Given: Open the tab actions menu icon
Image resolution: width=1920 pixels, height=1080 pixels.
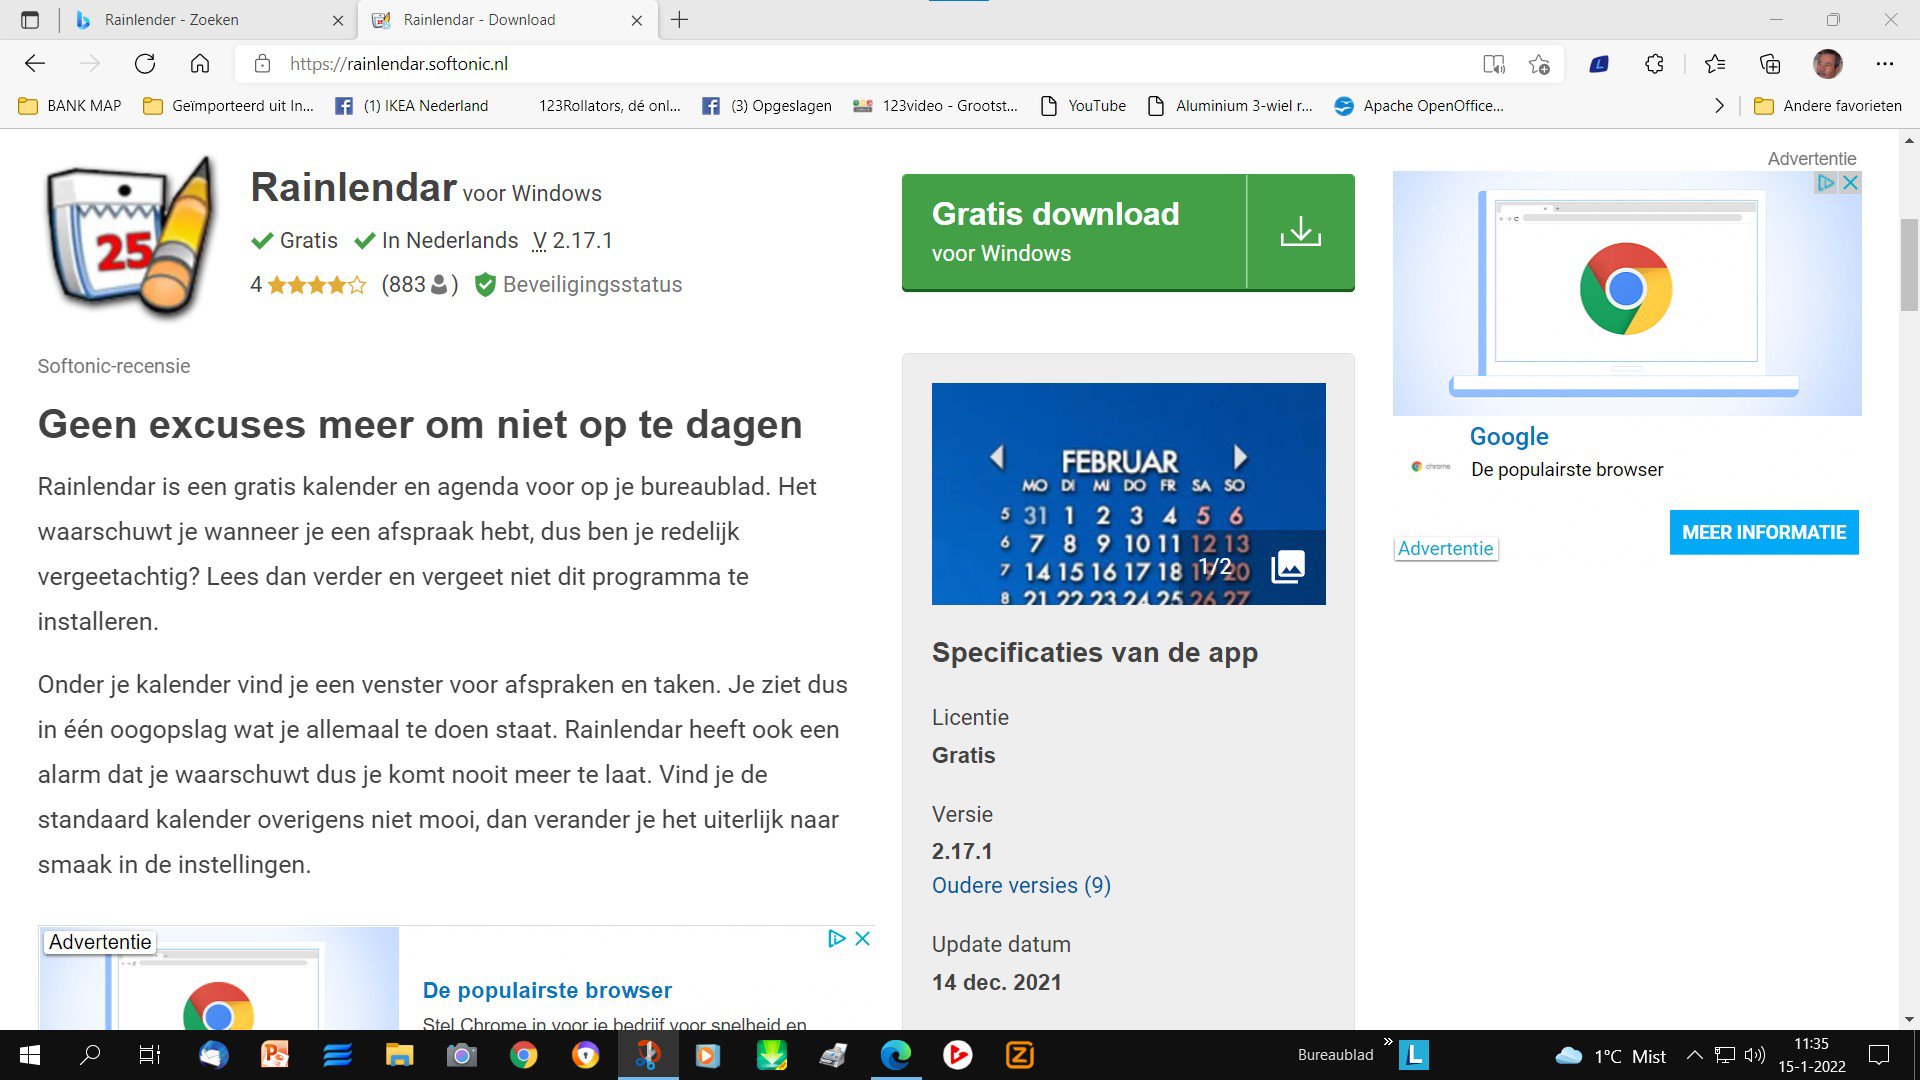Looking at the screenshot, I should [x=30, y=20].
